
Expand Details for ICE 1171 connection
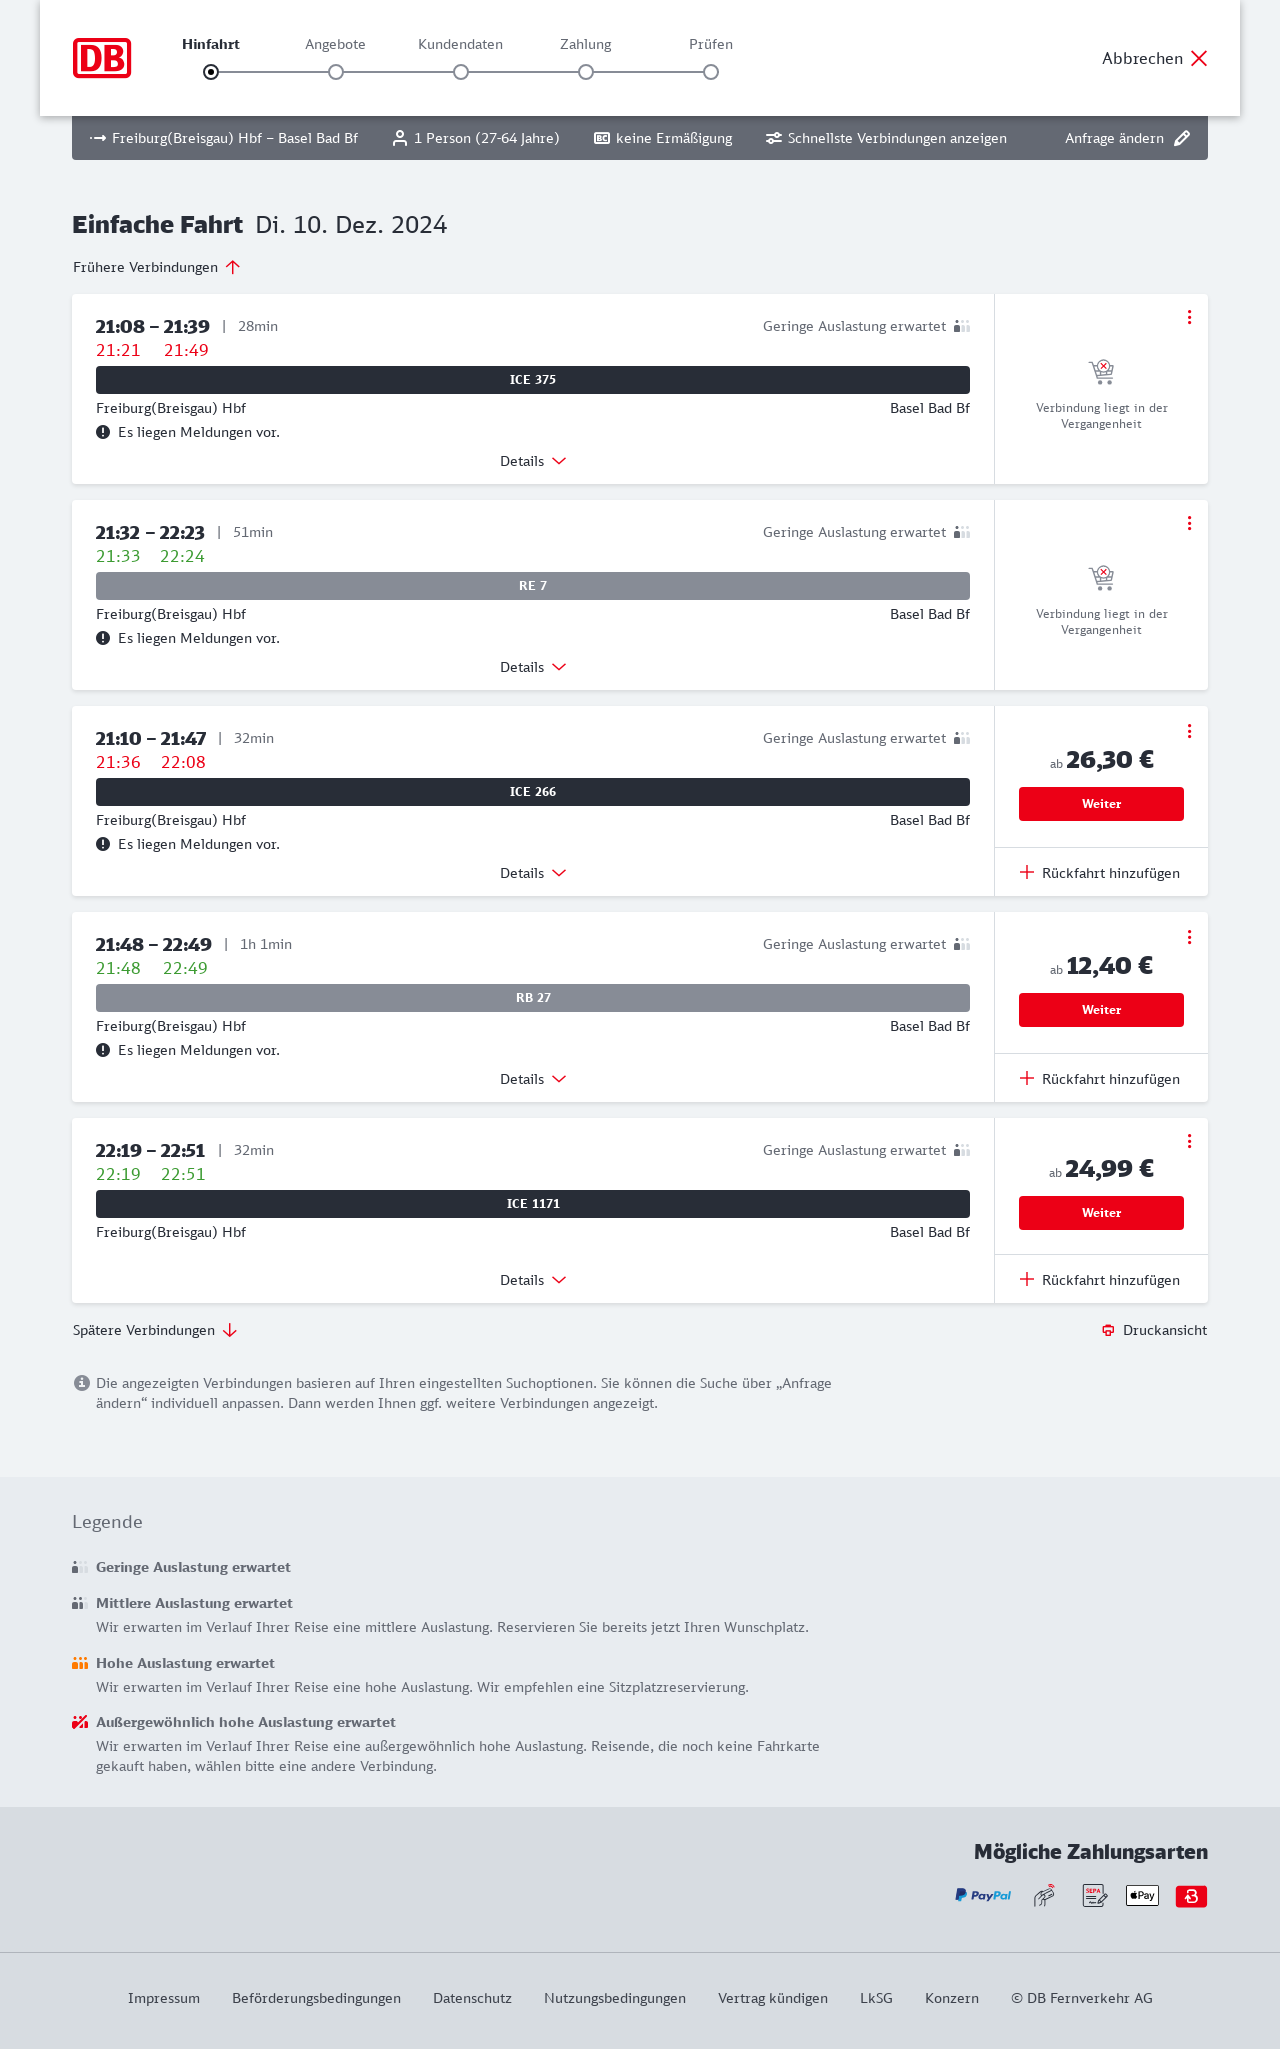[533, 1280]
